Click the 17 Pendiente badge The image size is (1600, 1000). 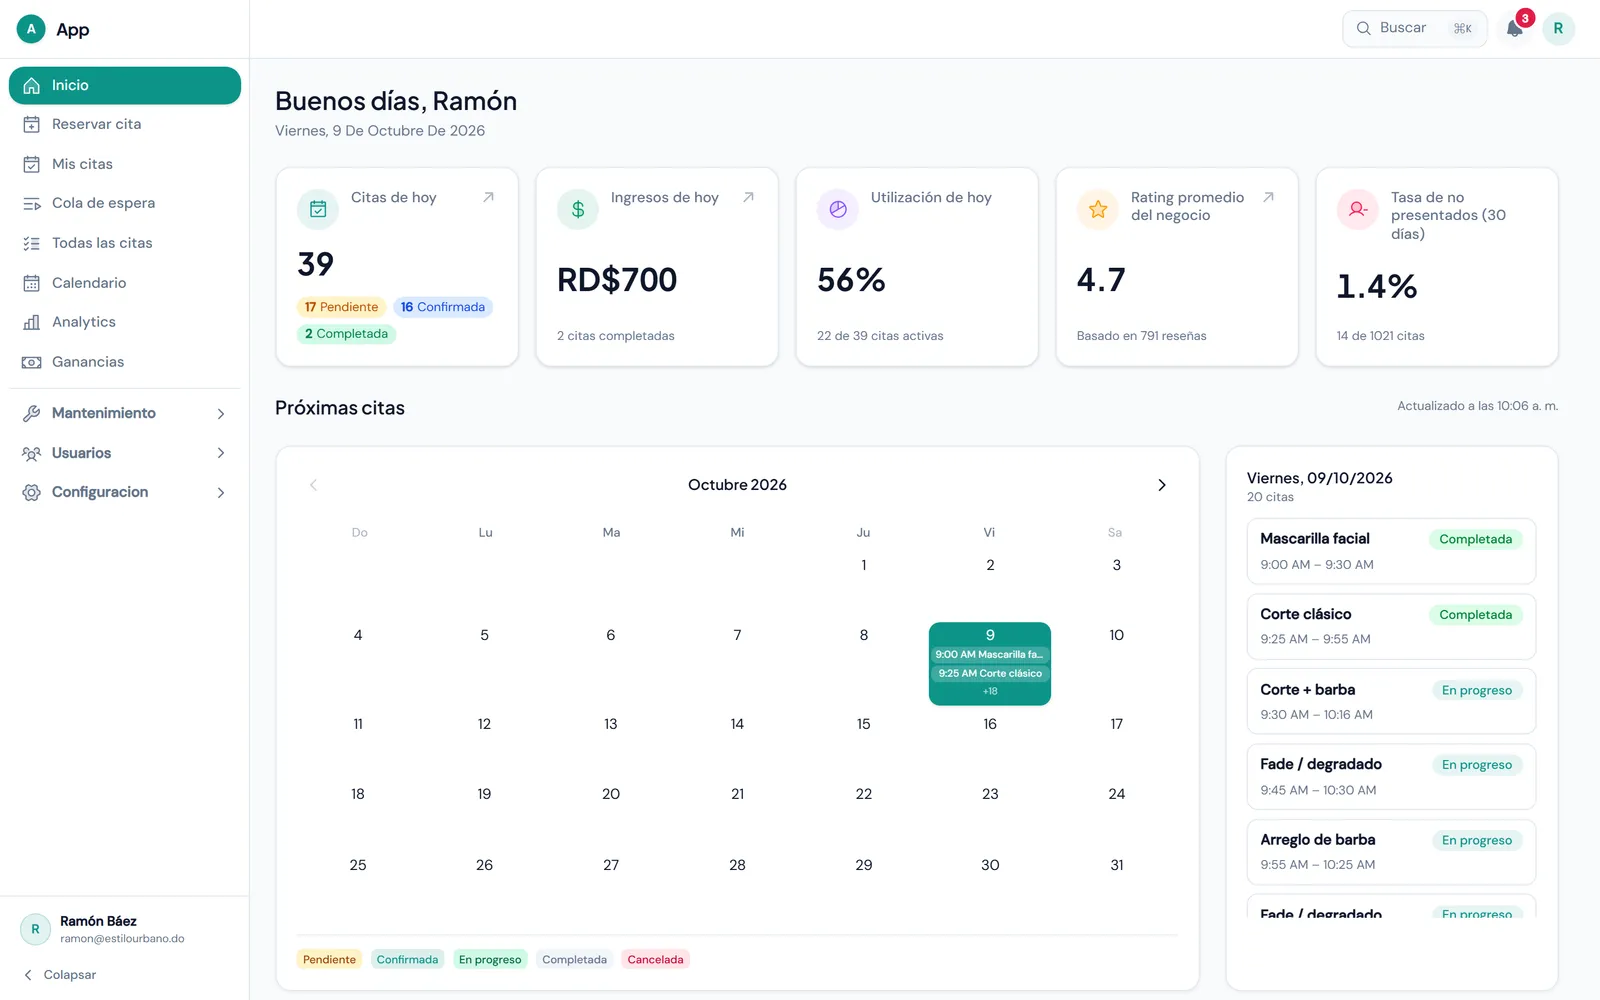pyautogui.click(x=341, y=307)
